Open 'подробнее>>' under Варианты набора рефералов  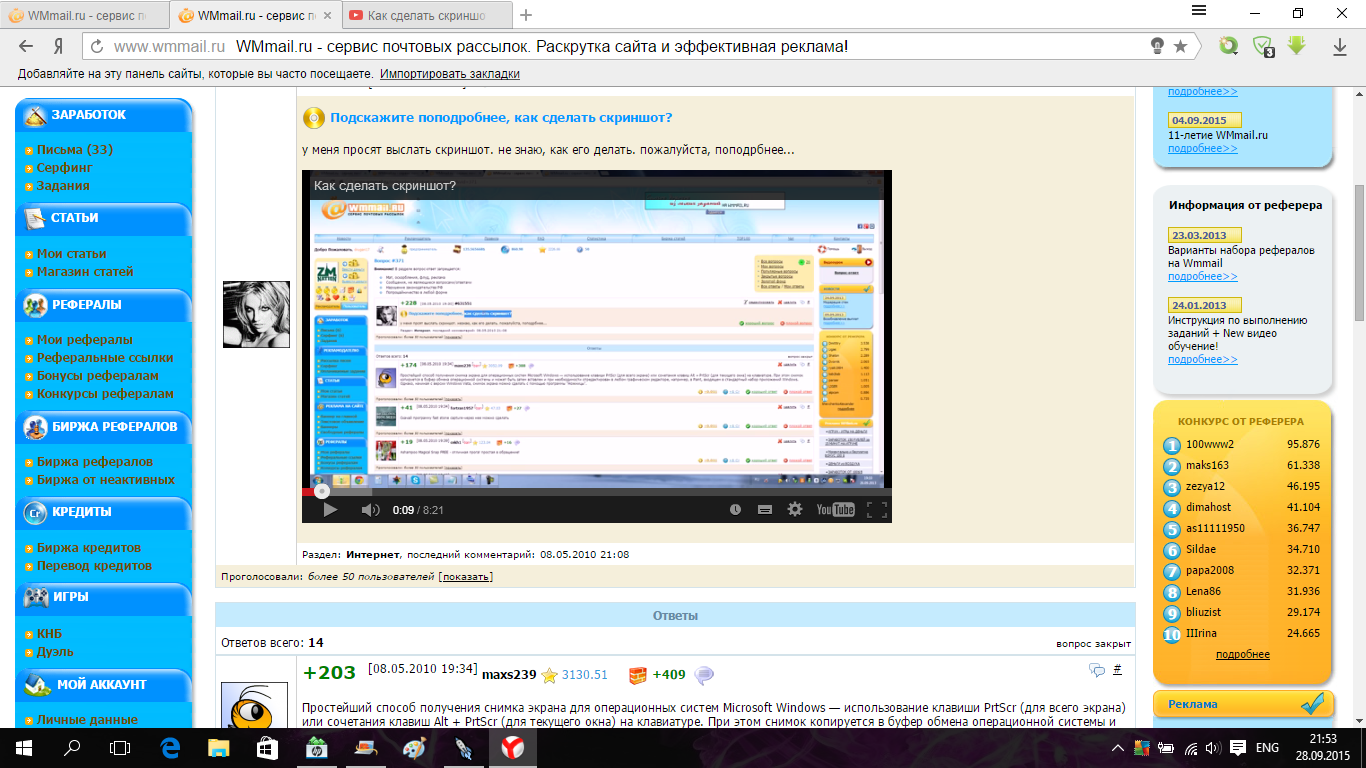pos(1202,277)
